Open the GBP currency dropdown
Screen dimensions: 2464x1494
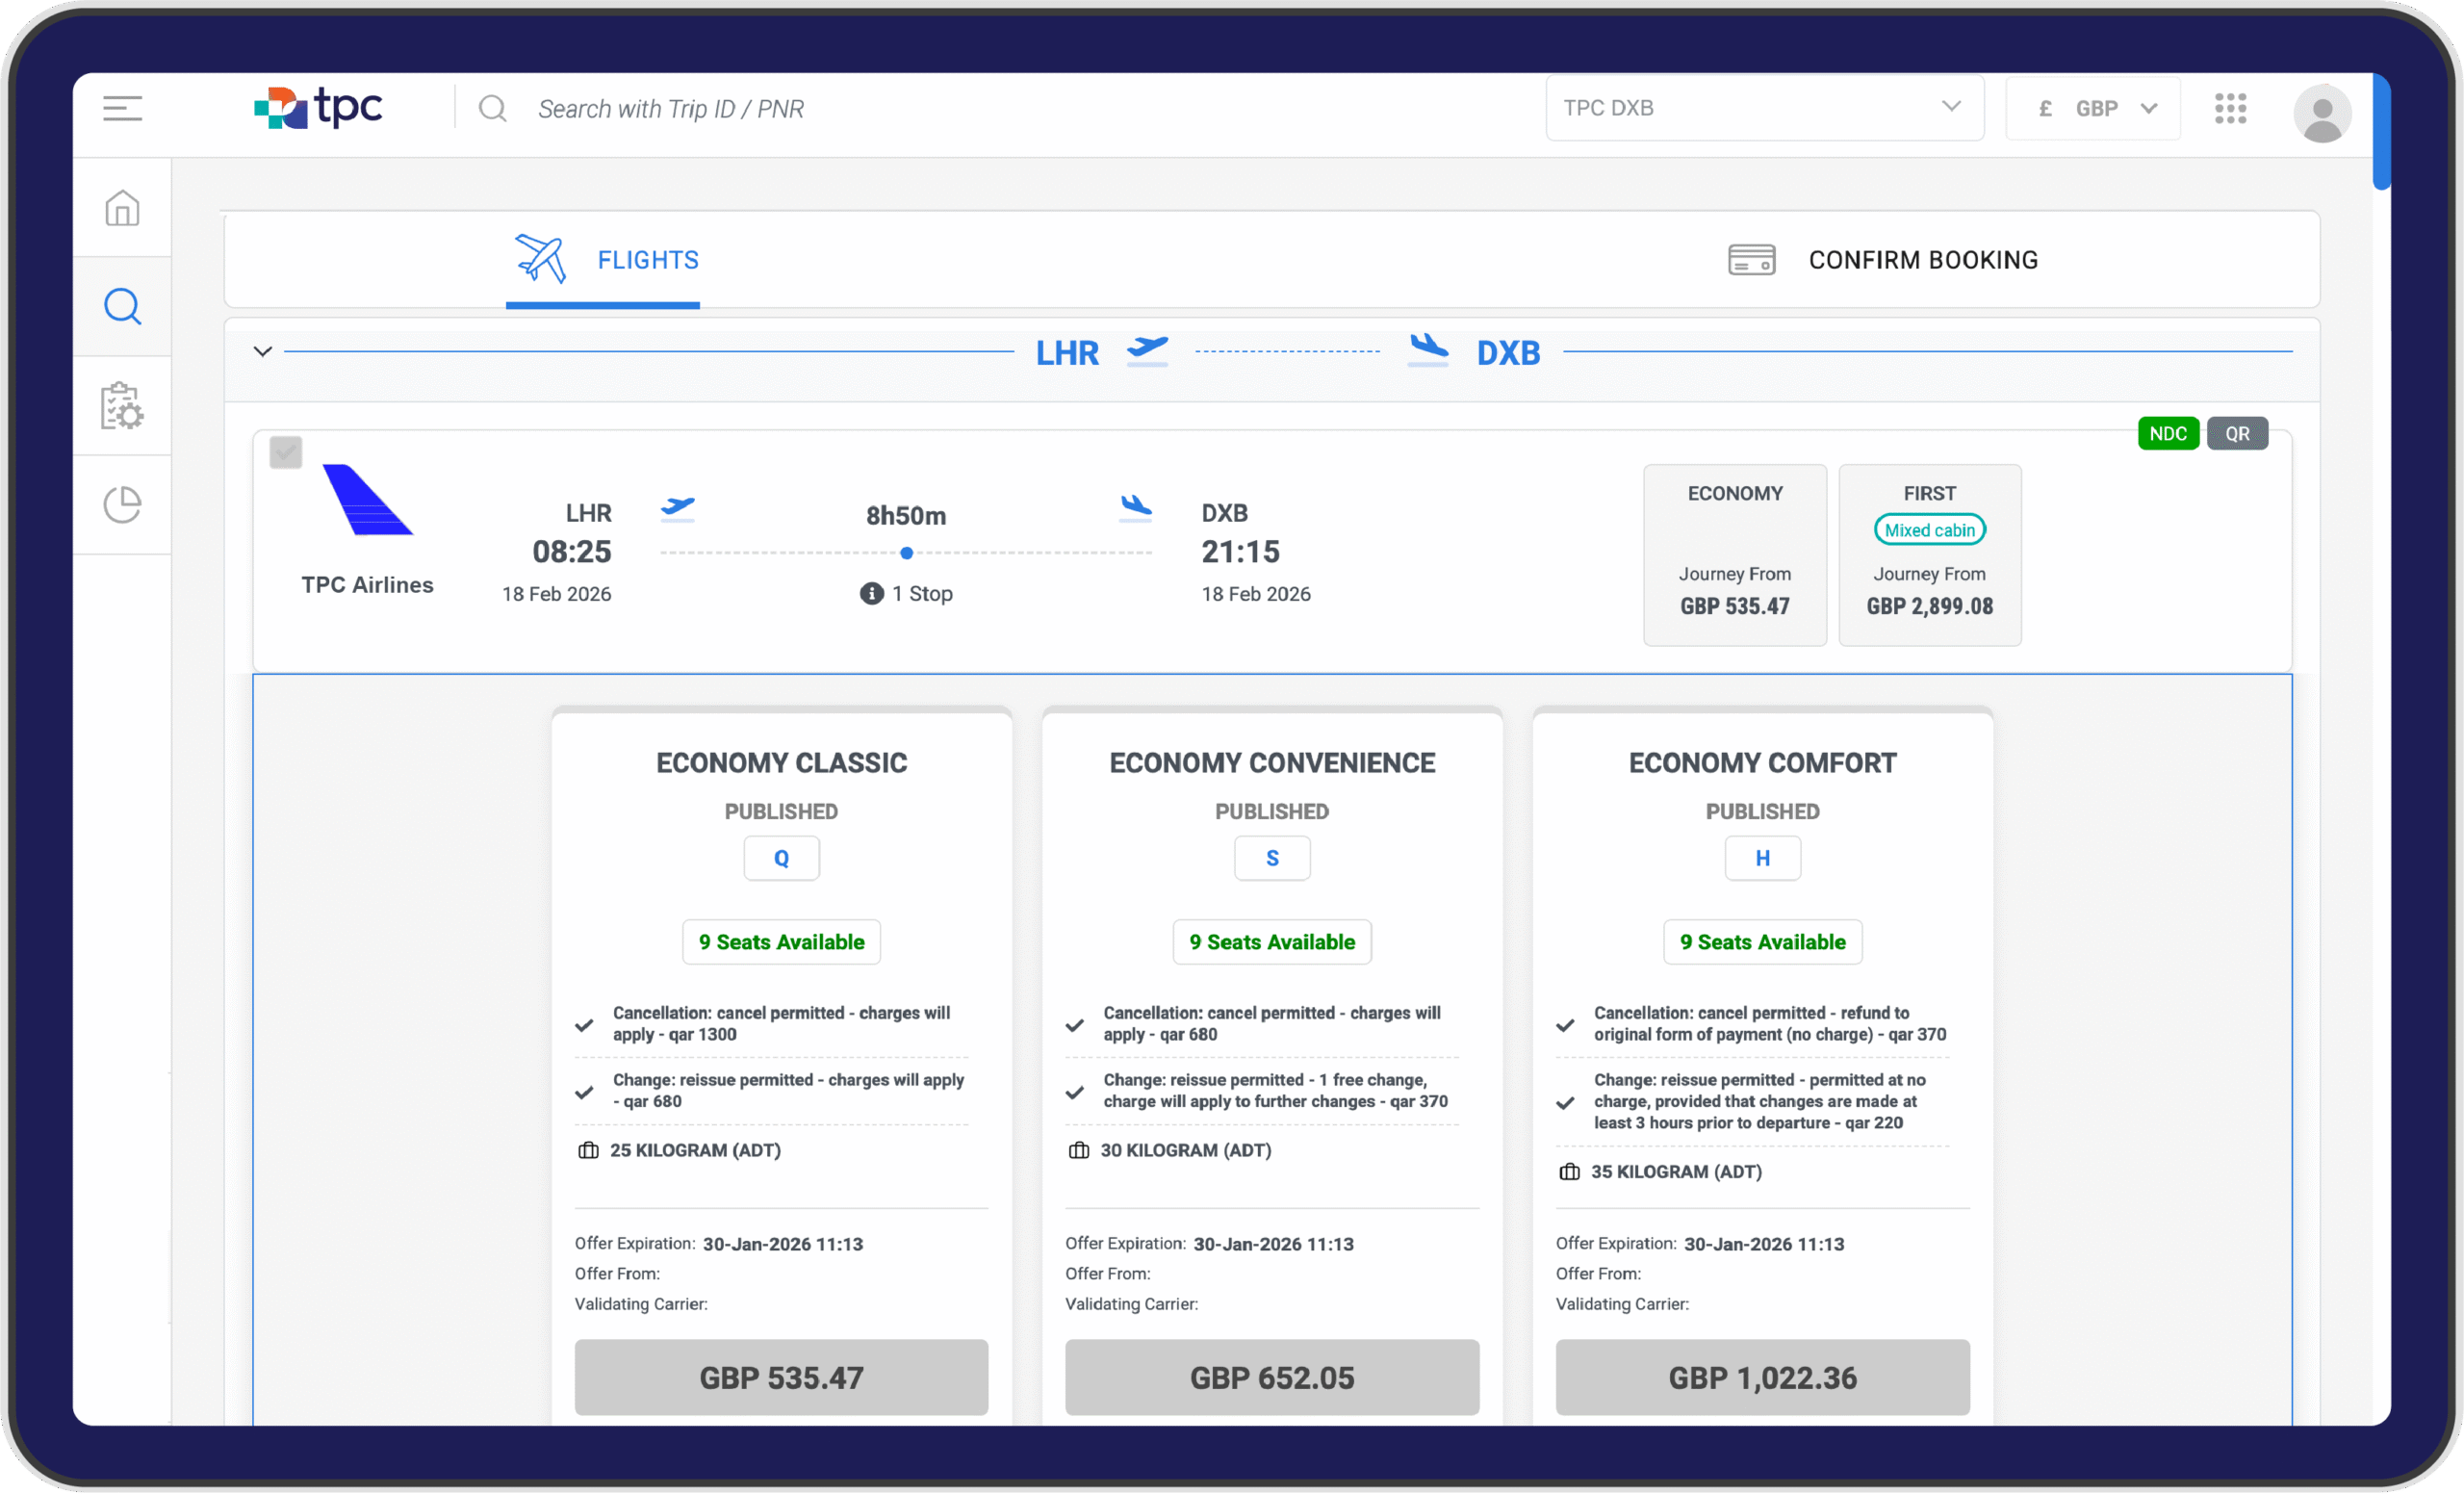pos(2093,108)
